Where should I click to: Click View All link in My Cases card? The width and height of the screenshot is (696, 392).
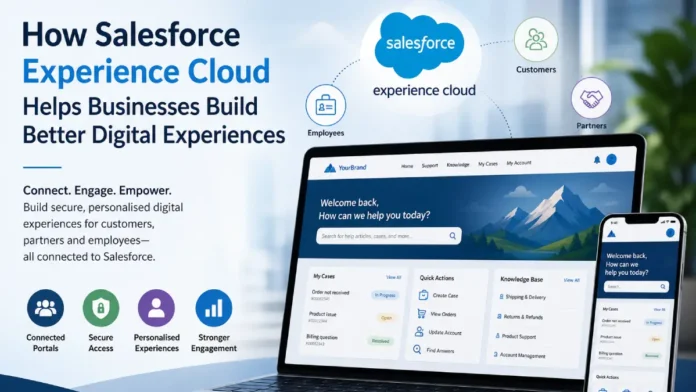point(393,277)
